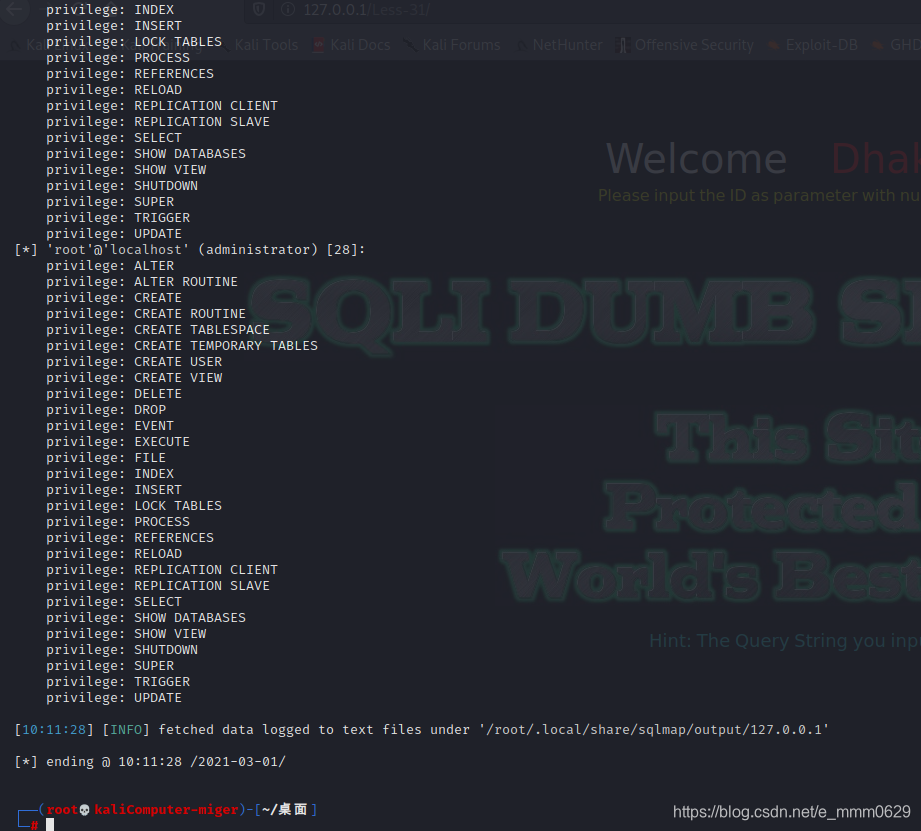Click the 'privilege: DROP' line
921x831 pixels.
click(x=106, y=410)
